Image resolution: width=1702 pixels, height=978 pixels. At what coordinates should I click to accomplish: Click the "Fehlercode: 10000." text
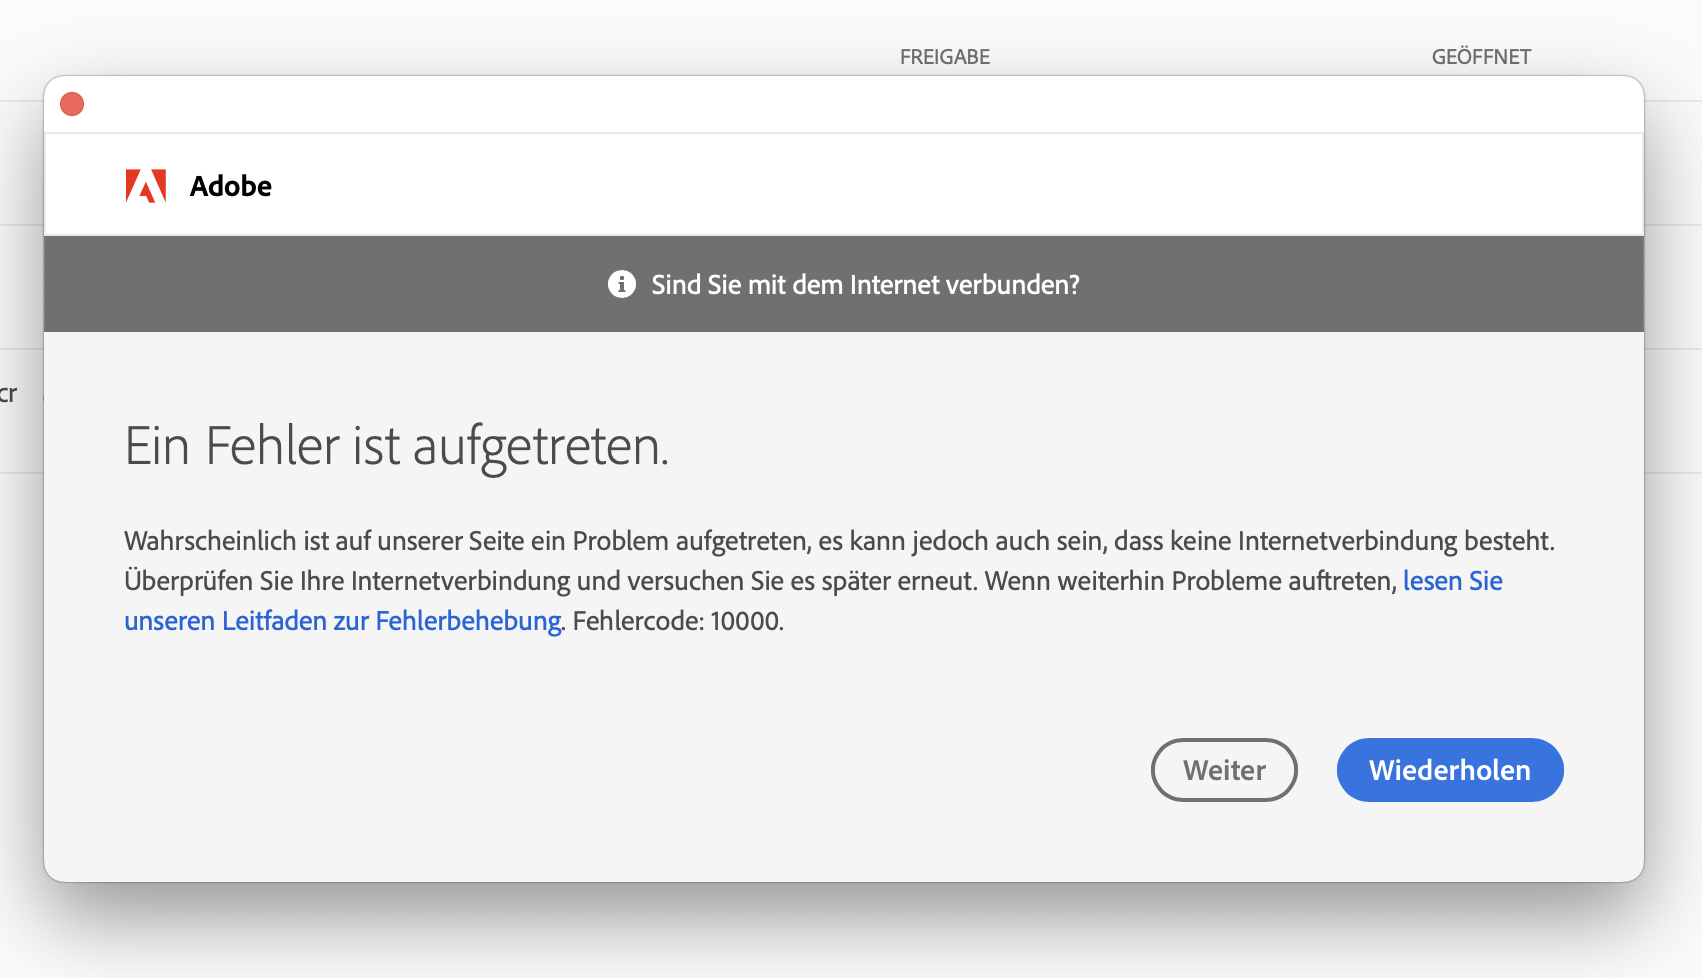pos(678,621)
